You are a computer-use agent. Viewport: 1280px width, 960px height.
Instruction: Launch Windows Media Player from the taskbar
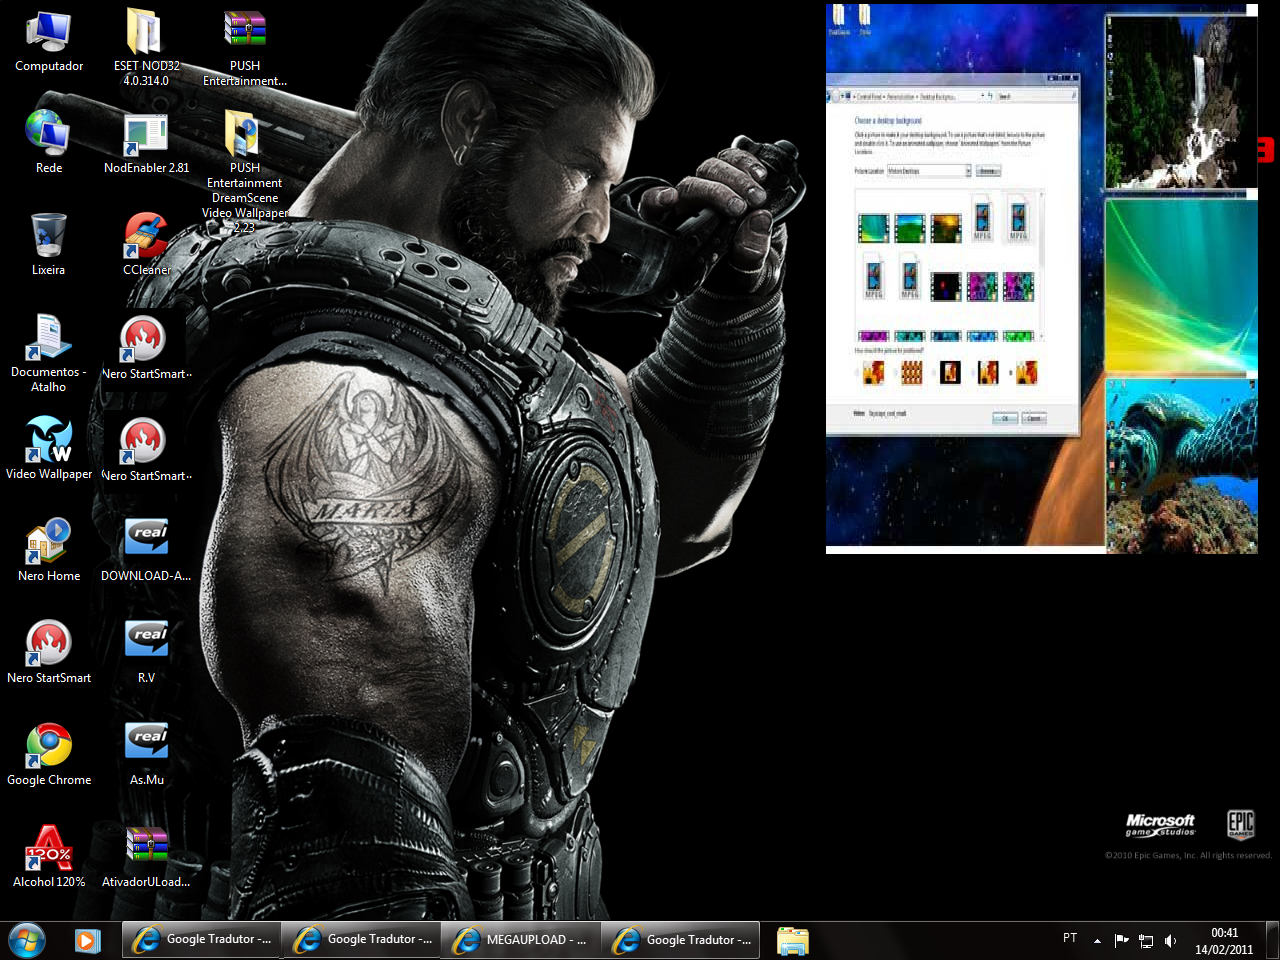[87, 940]
